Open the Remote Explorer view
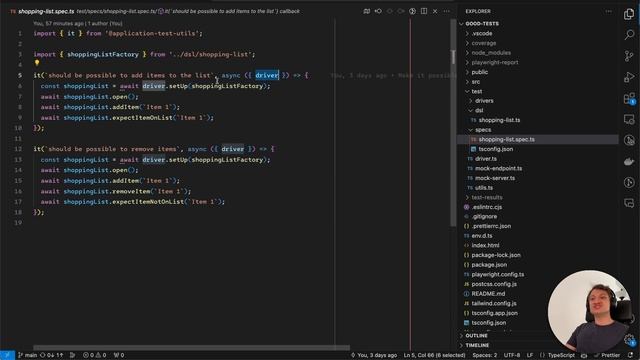Screen dimensions: 640x360 coord(629,119)
